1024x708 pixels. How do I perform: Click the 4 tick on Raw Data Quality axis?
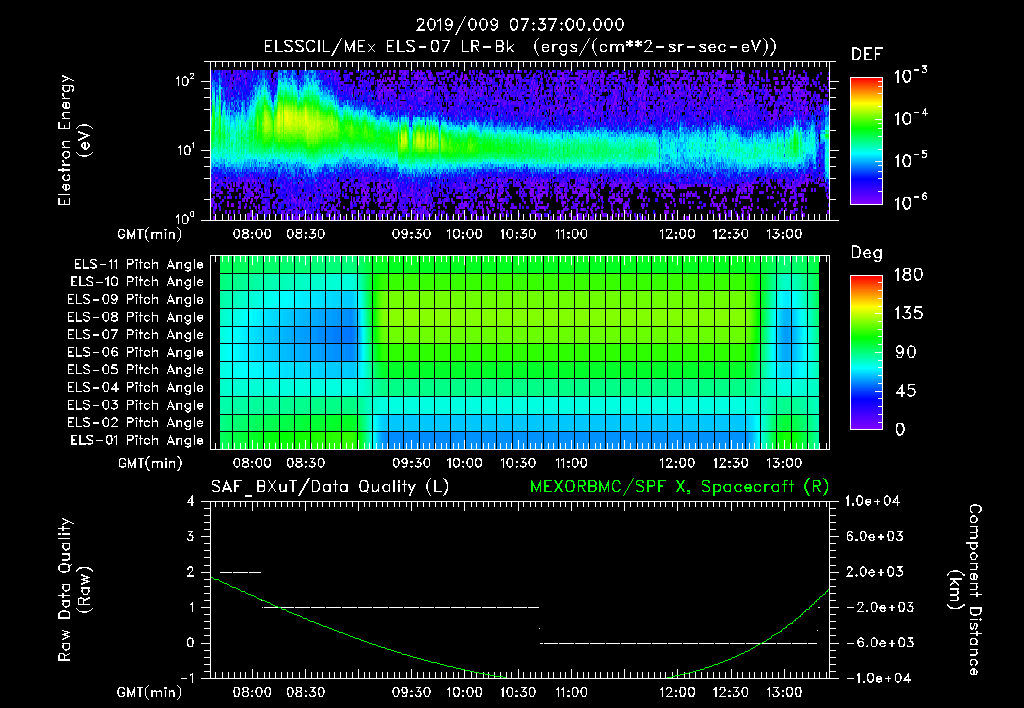(191, 501)
